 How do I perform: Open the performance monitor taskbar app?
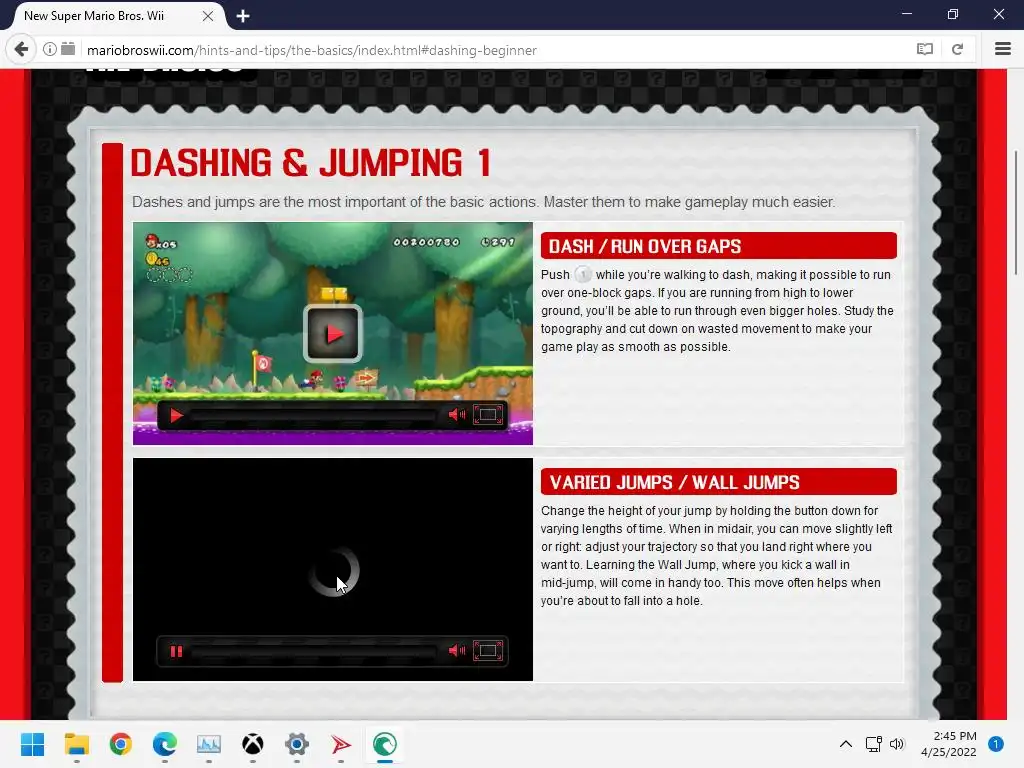pos(209,744)
